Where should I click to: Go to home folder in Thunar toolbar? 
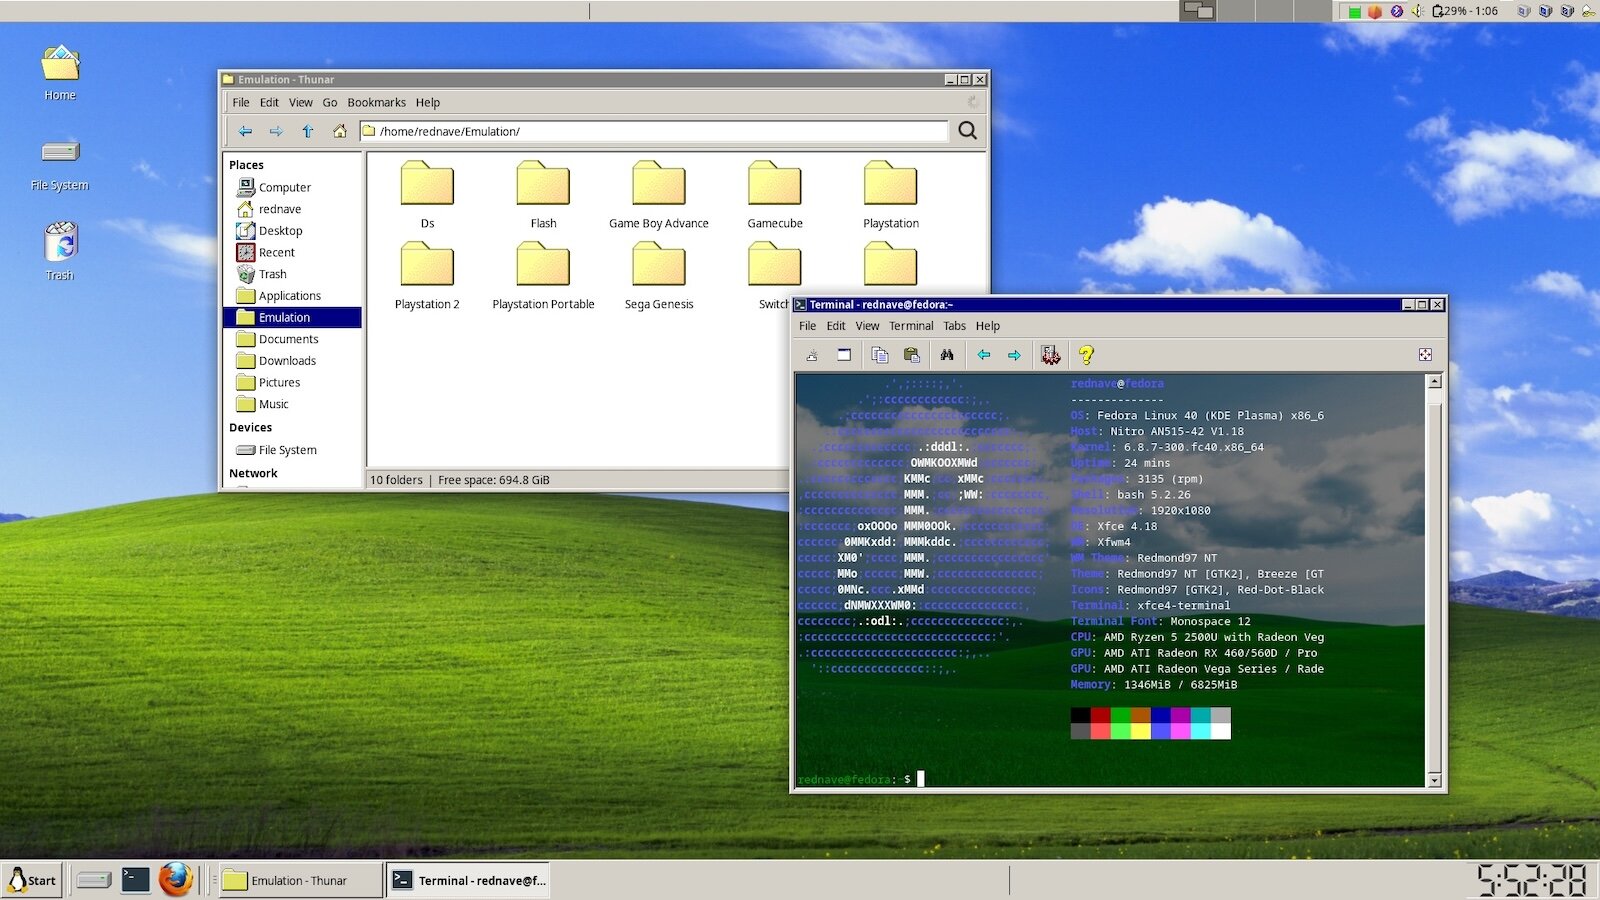[x=340, y=131]
